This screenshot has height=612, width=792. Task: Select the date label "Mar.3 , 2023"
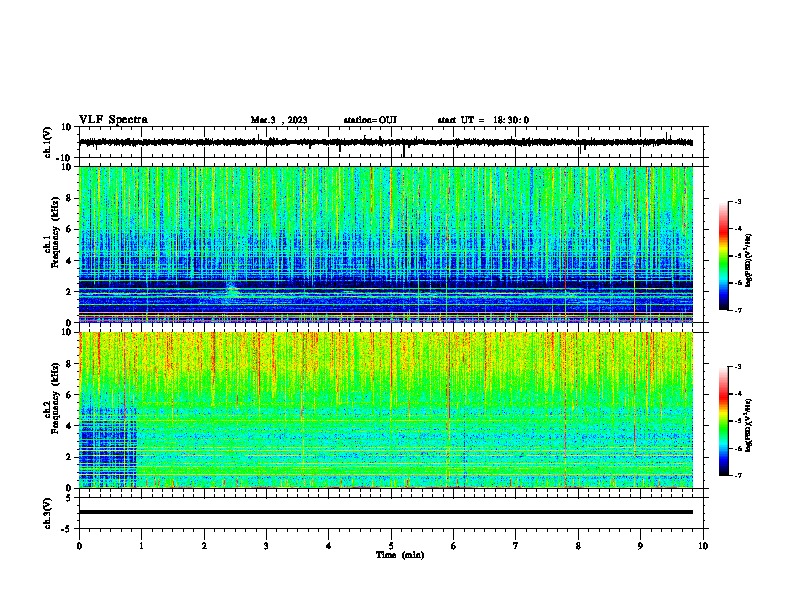(279, 120)
